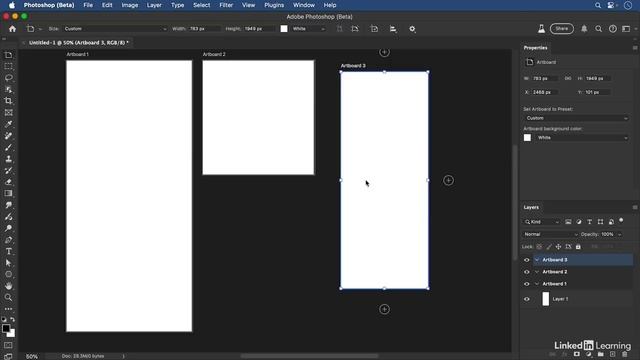
Task: Select the Eraser tool
Action: [x=8, y=182]
